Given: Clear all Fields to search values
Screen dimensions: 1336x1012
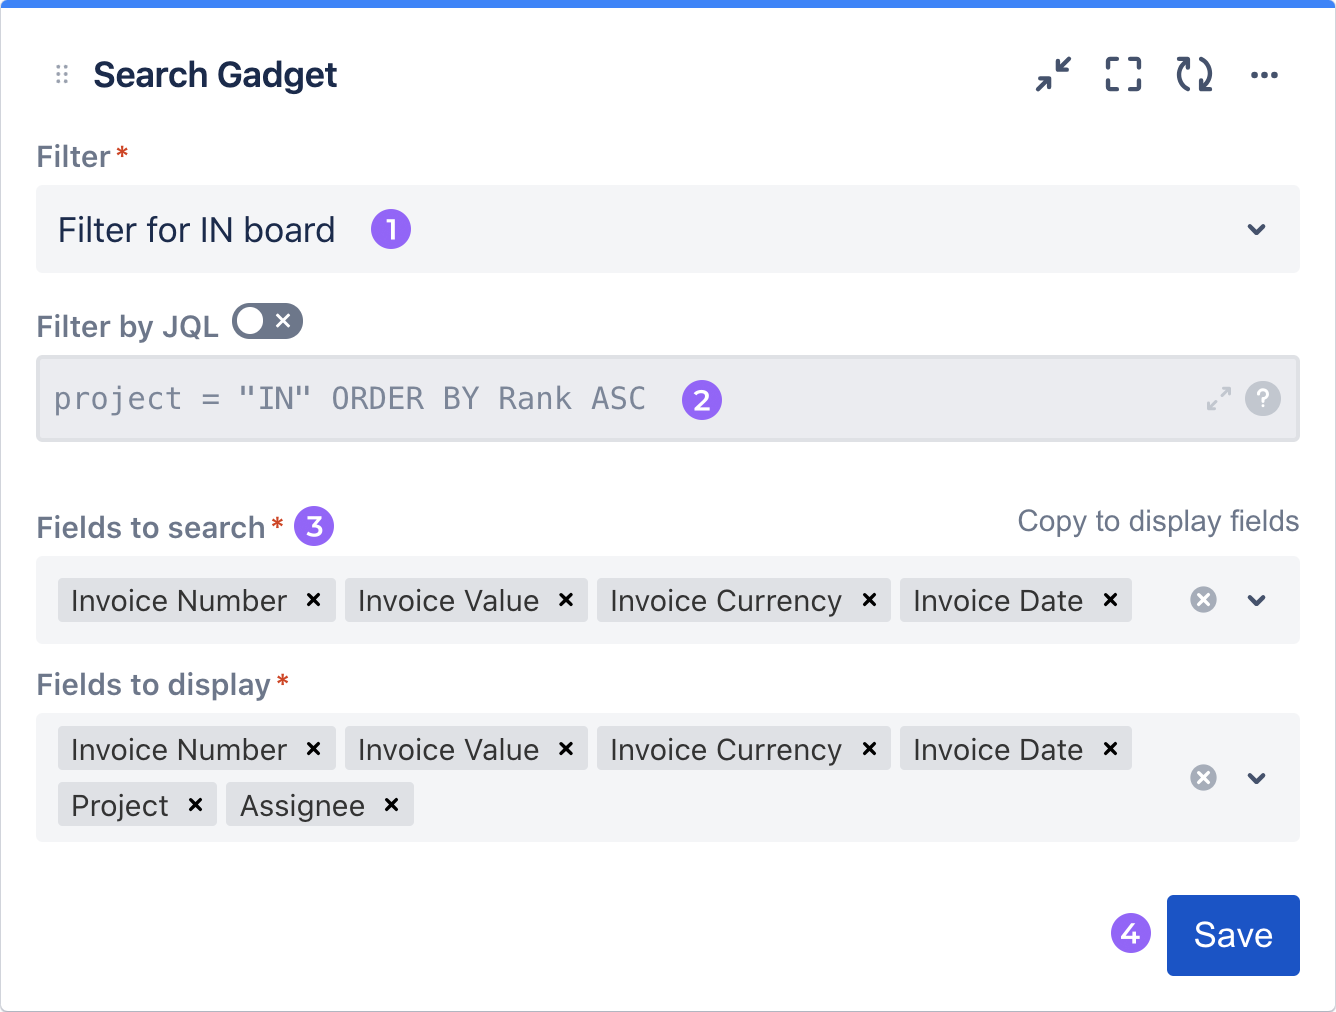Looking at the screenshot, I should pos(1204,600).
